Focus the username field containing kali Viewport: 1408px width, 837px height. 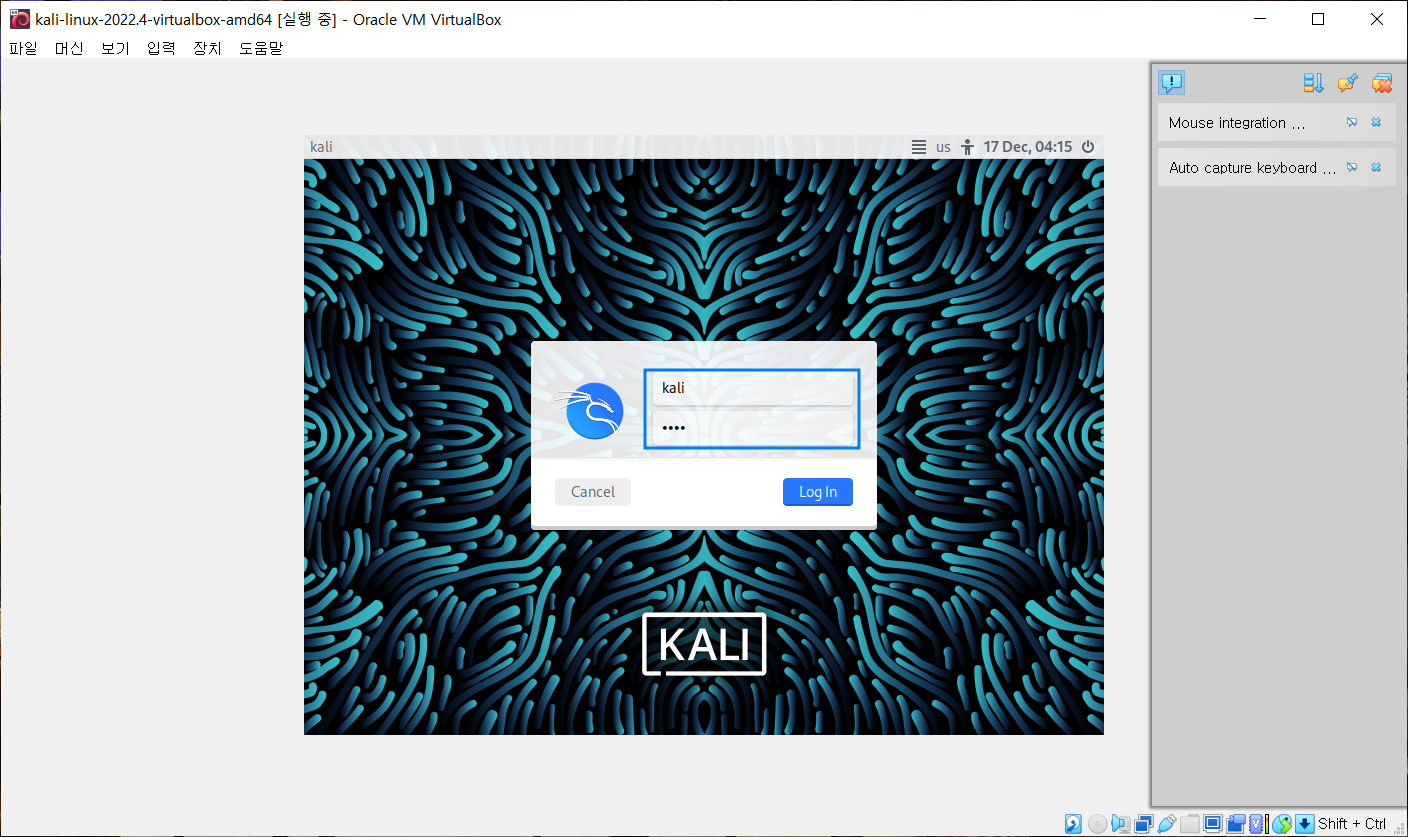point(753,388)
